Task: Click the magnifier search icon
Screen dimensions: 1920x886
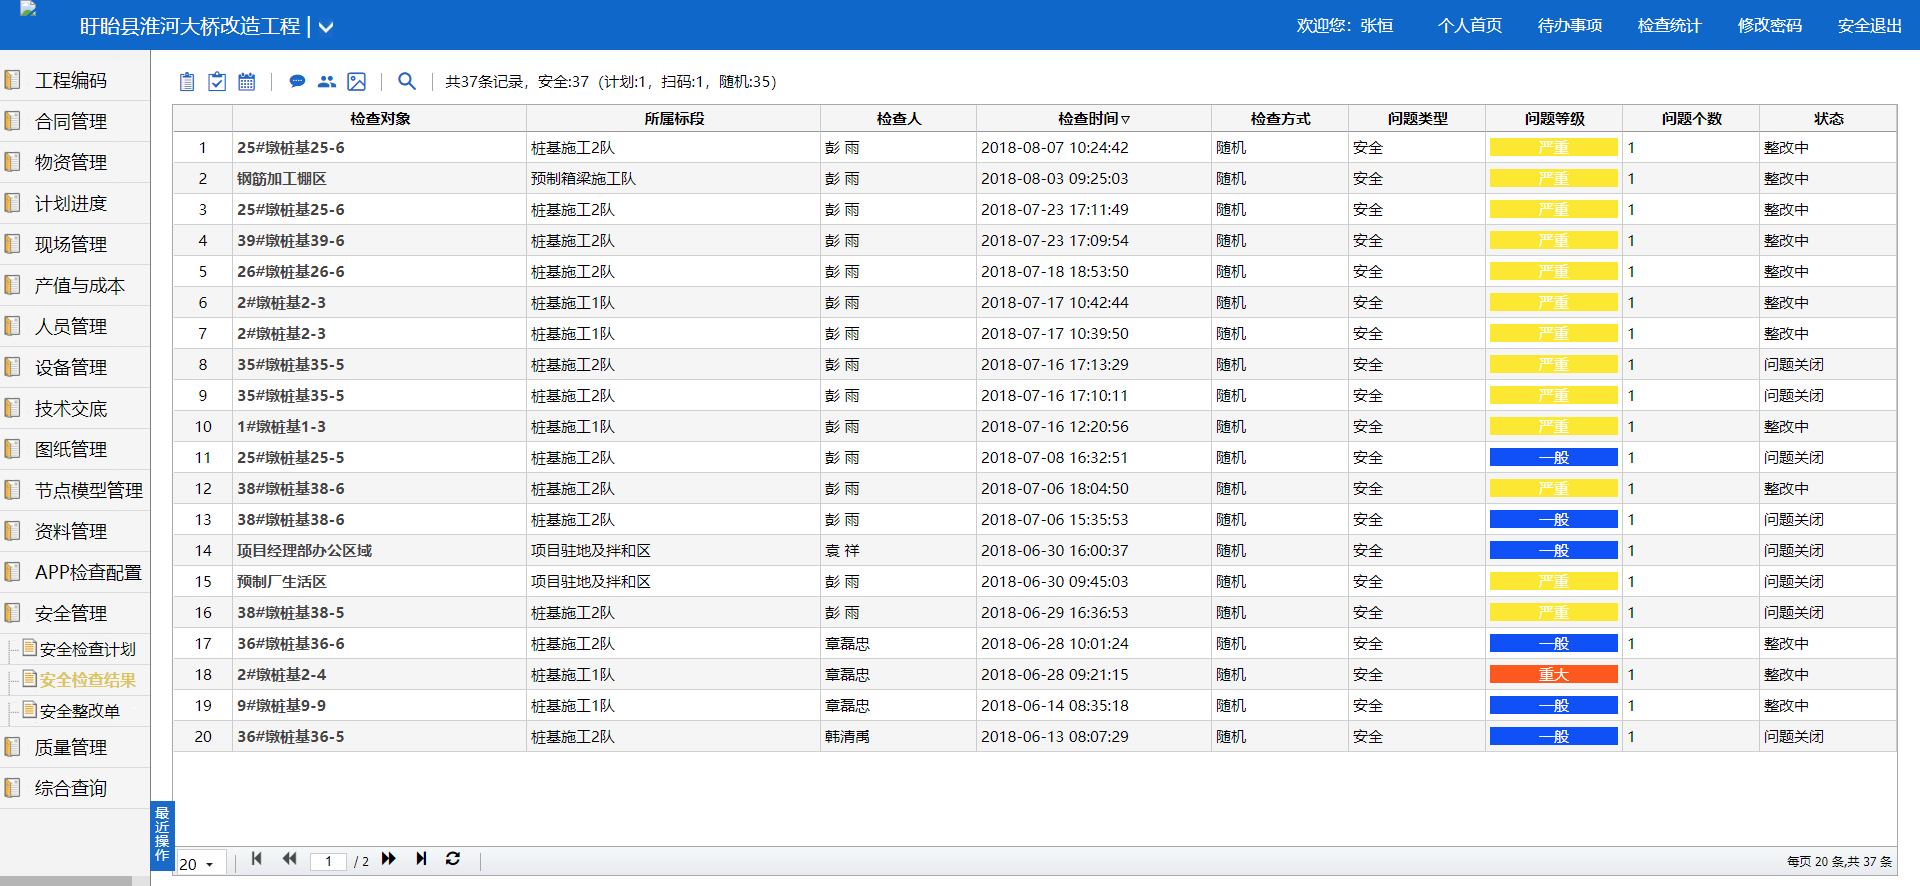Action: coord(407,81)
